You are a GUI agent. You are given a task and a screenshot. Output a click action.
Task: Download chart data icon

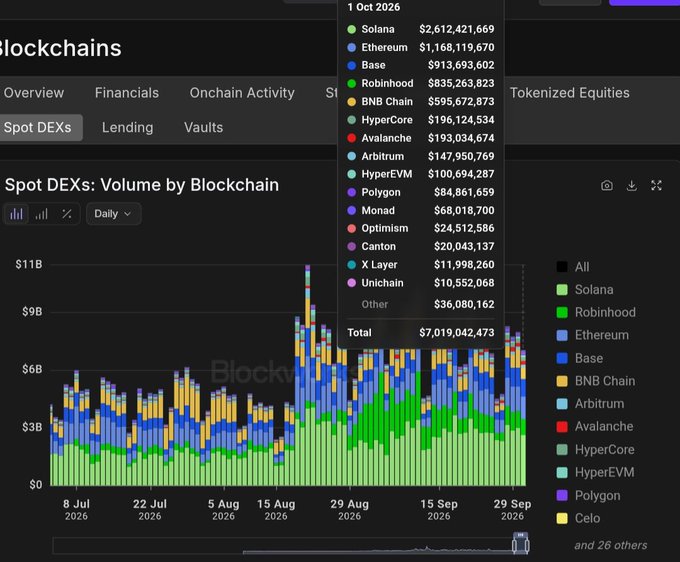(632, 186)
